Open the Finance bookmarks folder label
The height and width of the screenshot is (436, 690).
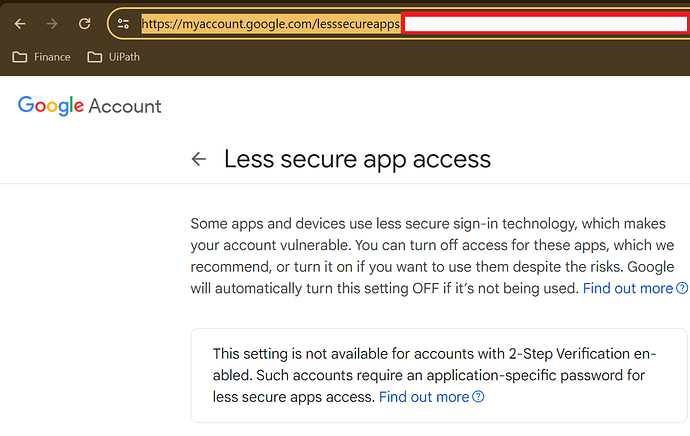(x=52, y=57)
